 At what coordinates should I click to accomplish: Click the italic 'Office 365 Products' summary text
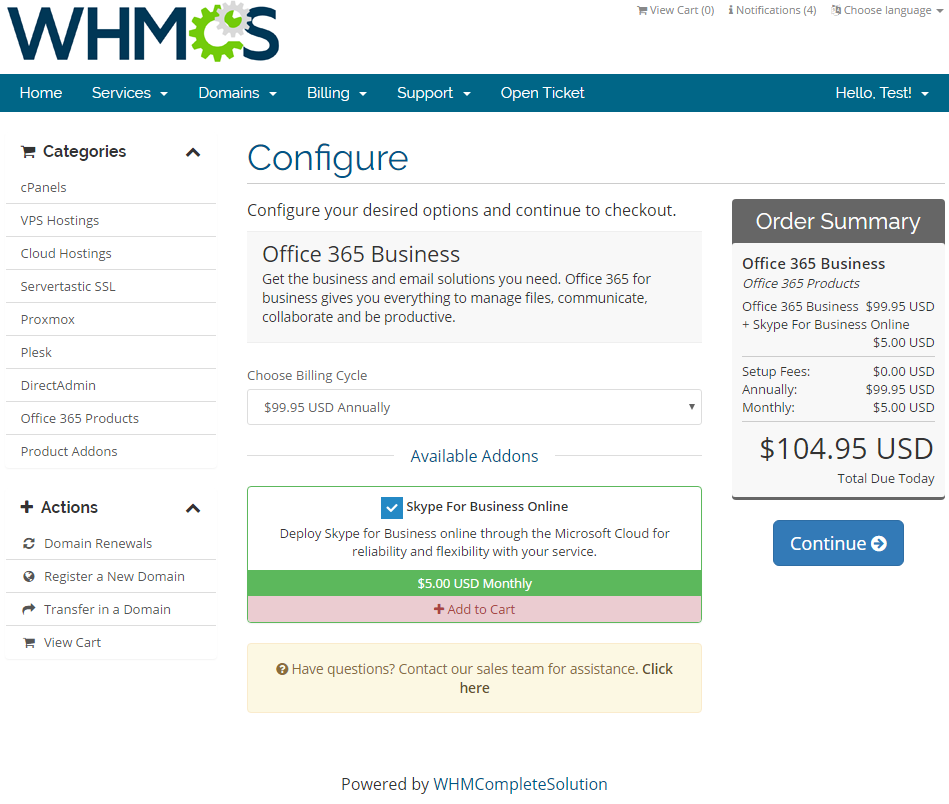801,283
